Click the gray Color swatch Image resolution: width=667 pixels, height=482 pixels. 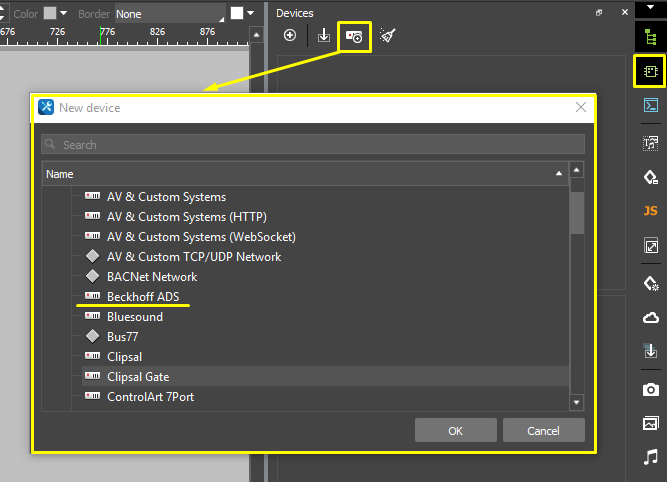tap(50, 14)
